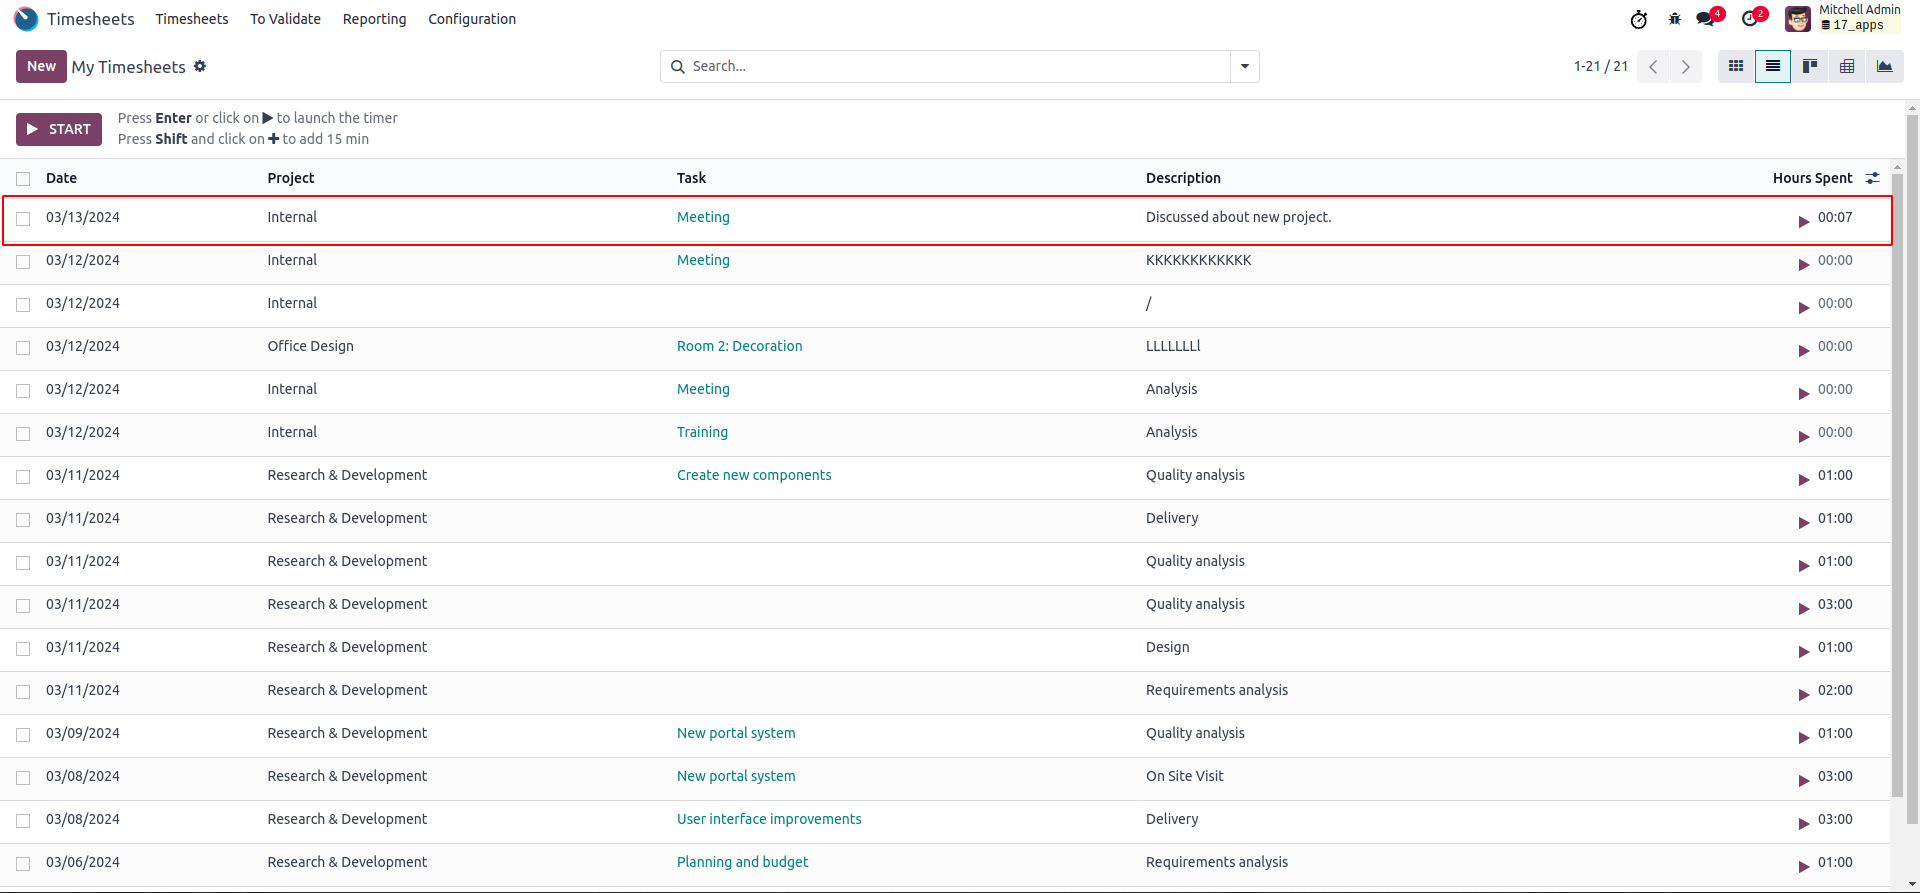Check the box for the Training row
Screen dimensions: 1920x893
click(23, 434)
